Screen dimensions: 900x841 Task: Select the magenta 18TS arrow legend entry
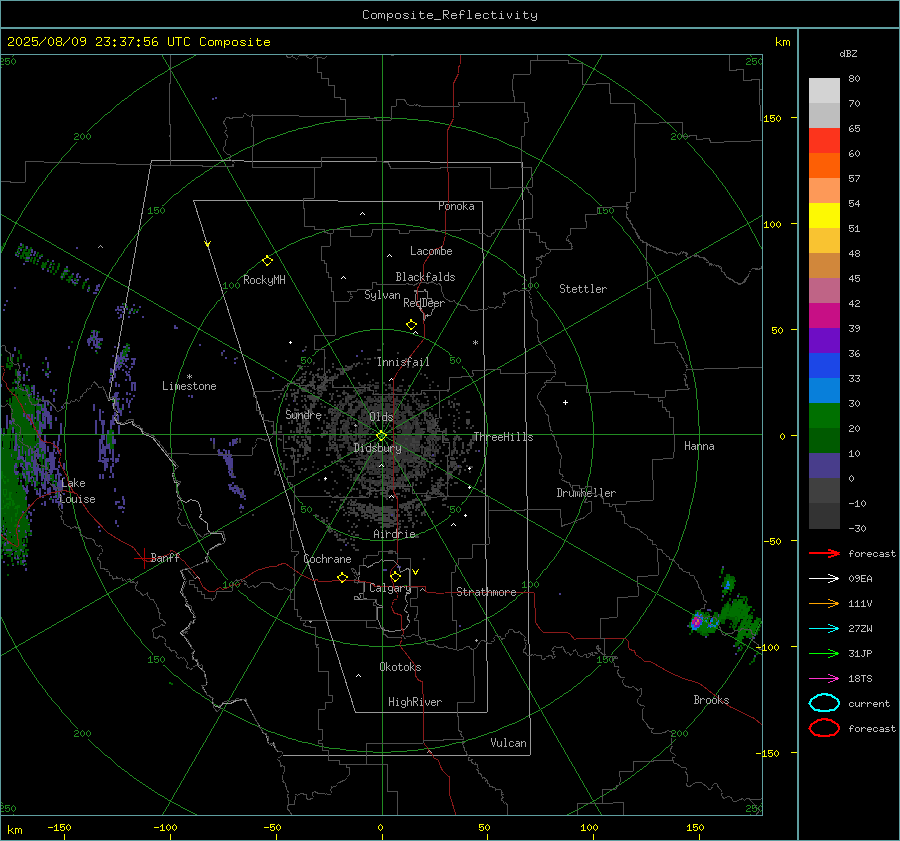(x=824, y=678)
